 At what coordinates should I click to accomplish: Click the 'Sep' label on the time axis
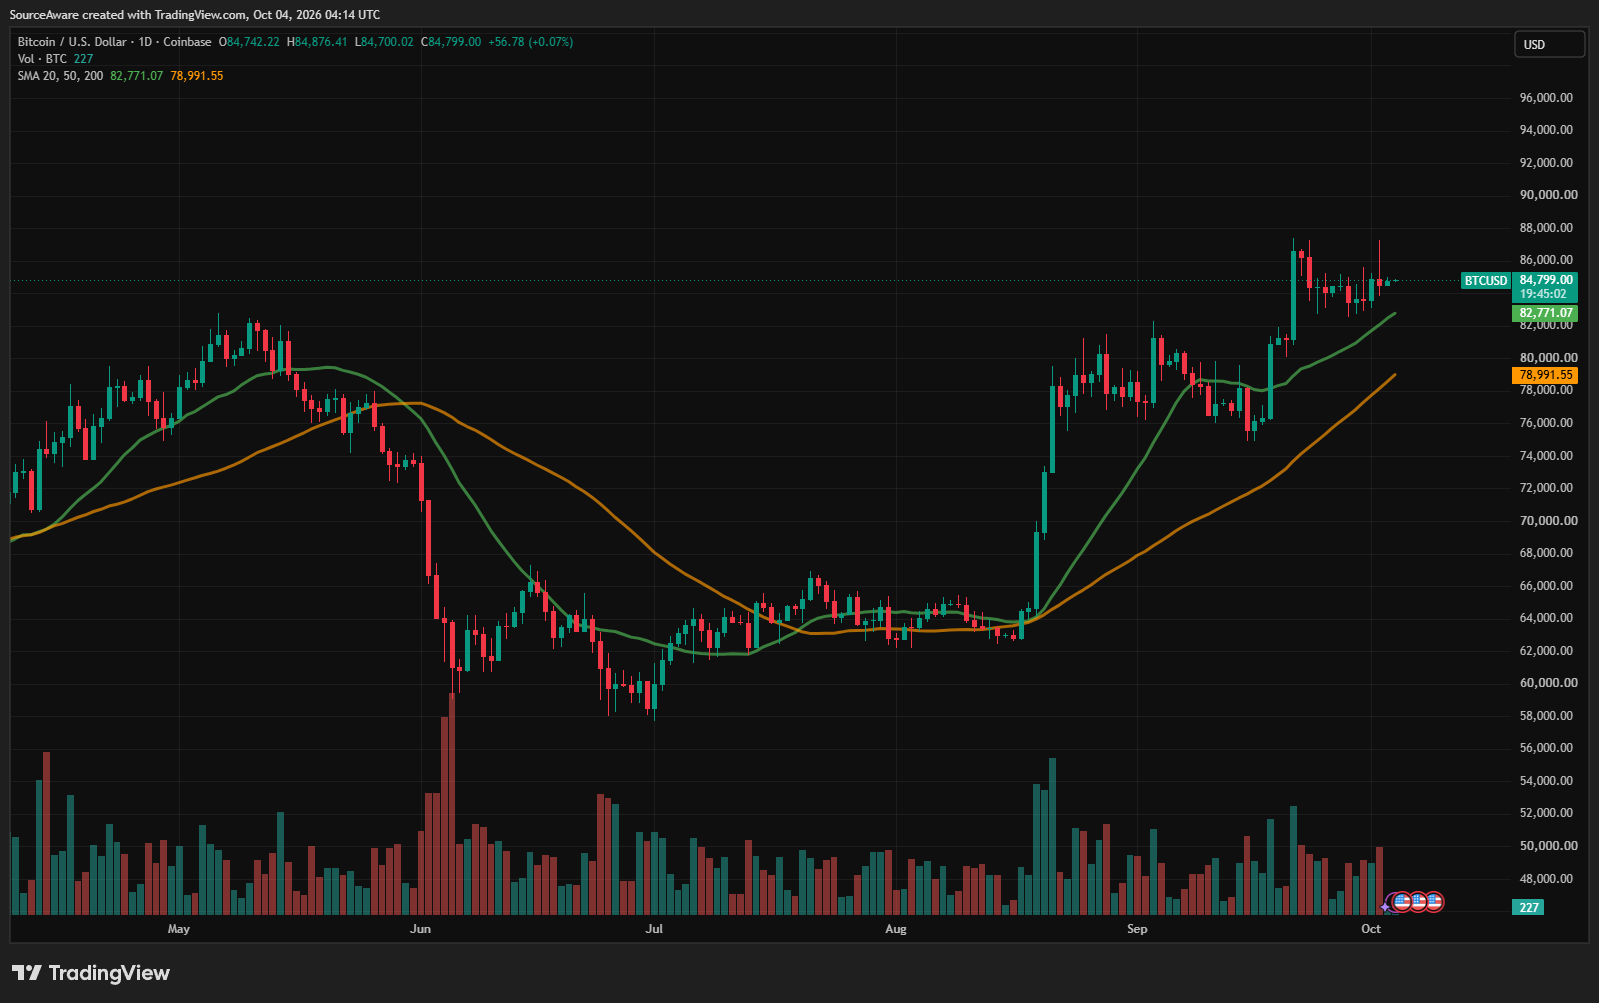coord(1137,929)
